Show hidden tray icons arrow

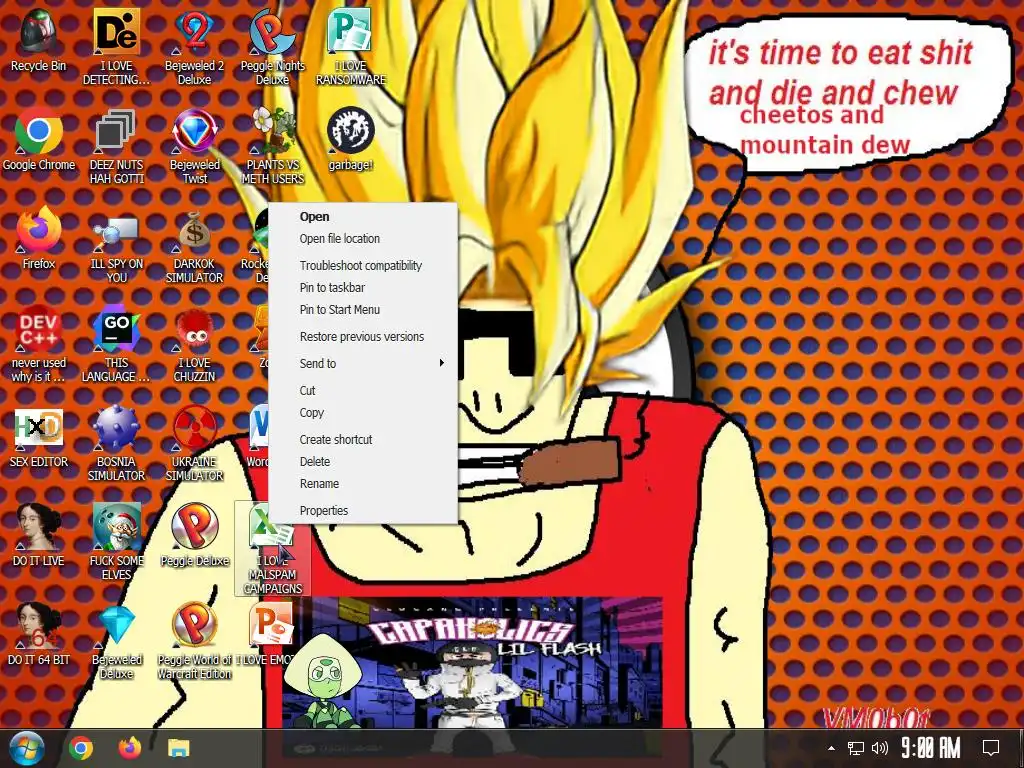tap(831, 748)
